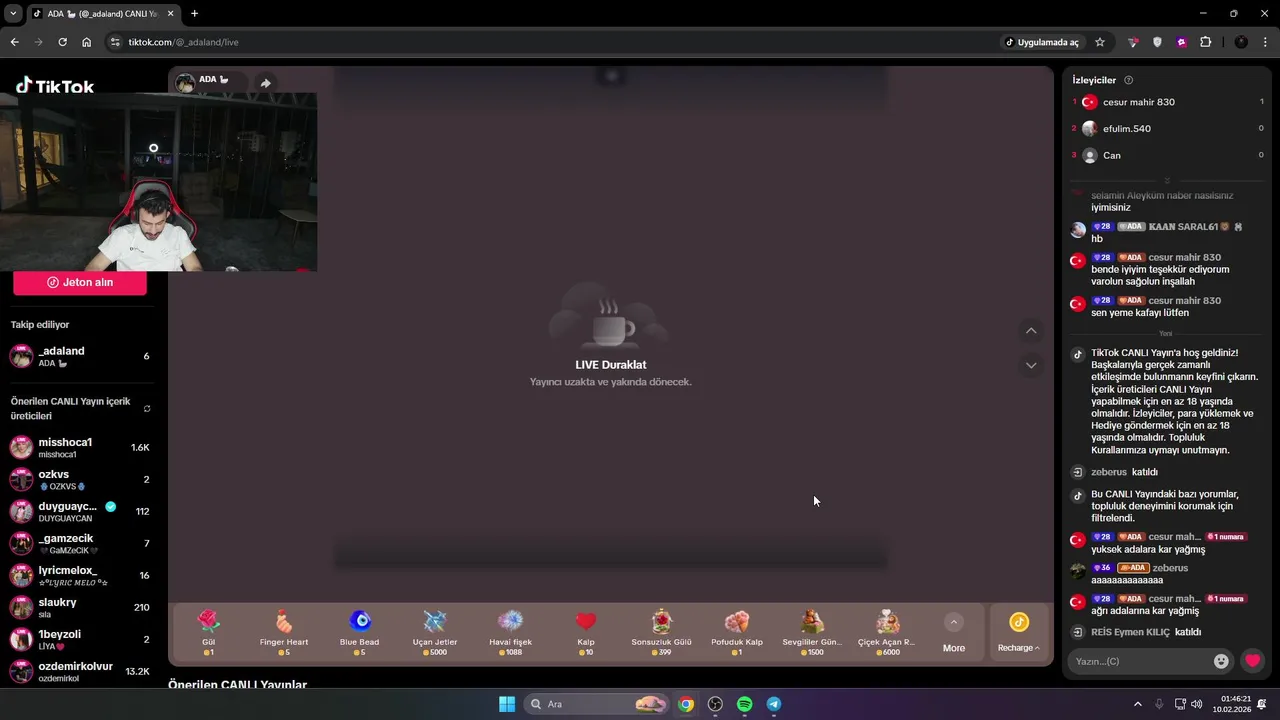Select top viewer cesur mahir 830
1280x720 pixels.
tap(1168, 102)
